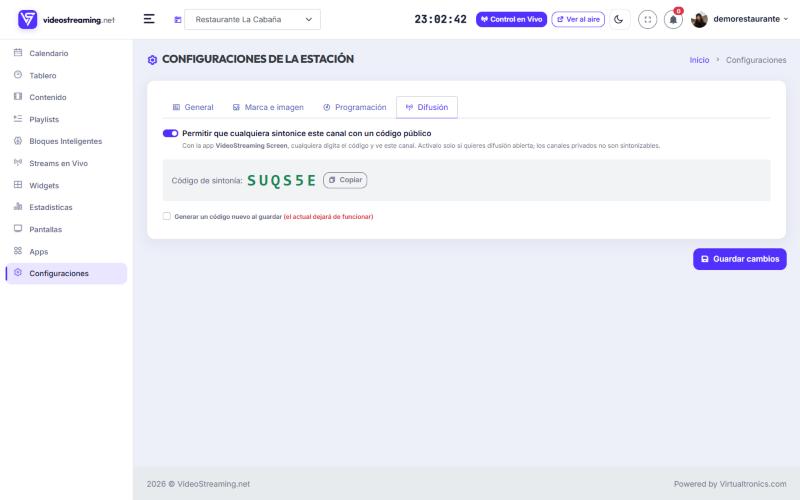Click Widgets sidebar icon
The width and height of the screenshot is (800, 500).
tap(18, 185)
